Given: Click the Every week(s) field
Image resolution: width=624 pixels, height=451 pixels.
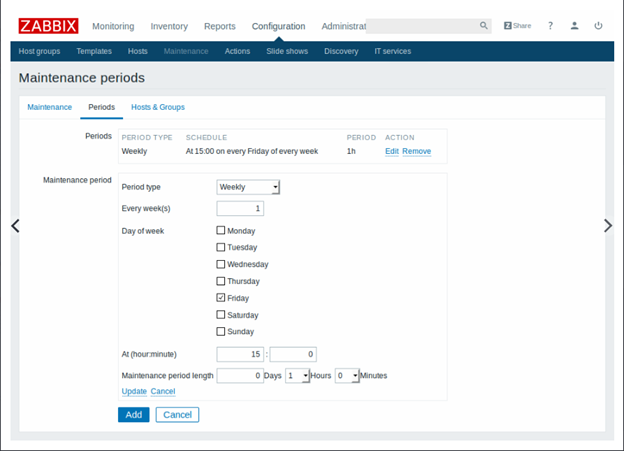Looking at the screenshot, I should click(240, 209).
